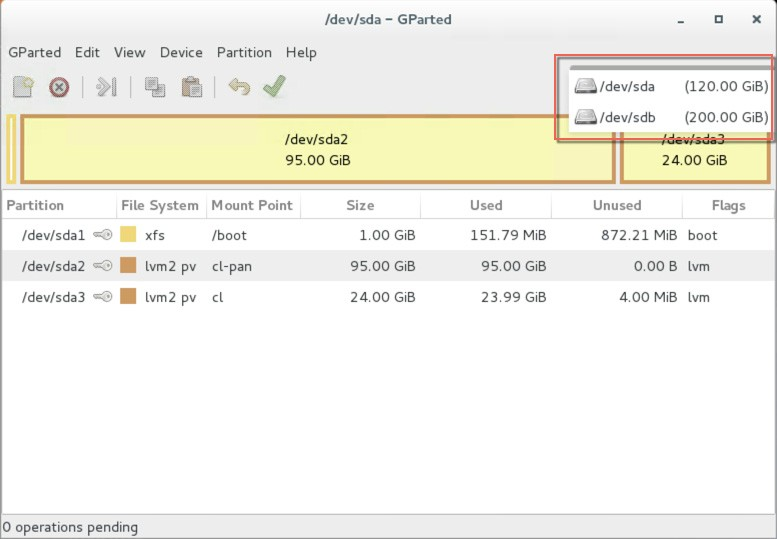Select the /dev/sda3 partition row
The height and width of the screenshot is (539, 777).
click(x=300, y=297)
